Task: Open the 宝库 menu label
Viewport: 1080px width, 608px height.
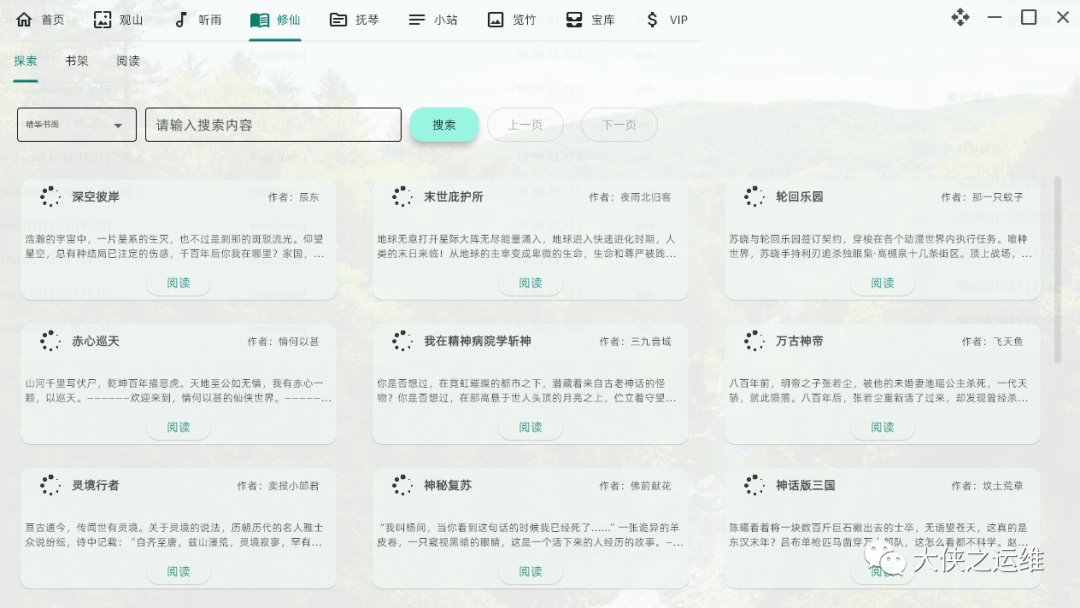Action: pos(603,20)
